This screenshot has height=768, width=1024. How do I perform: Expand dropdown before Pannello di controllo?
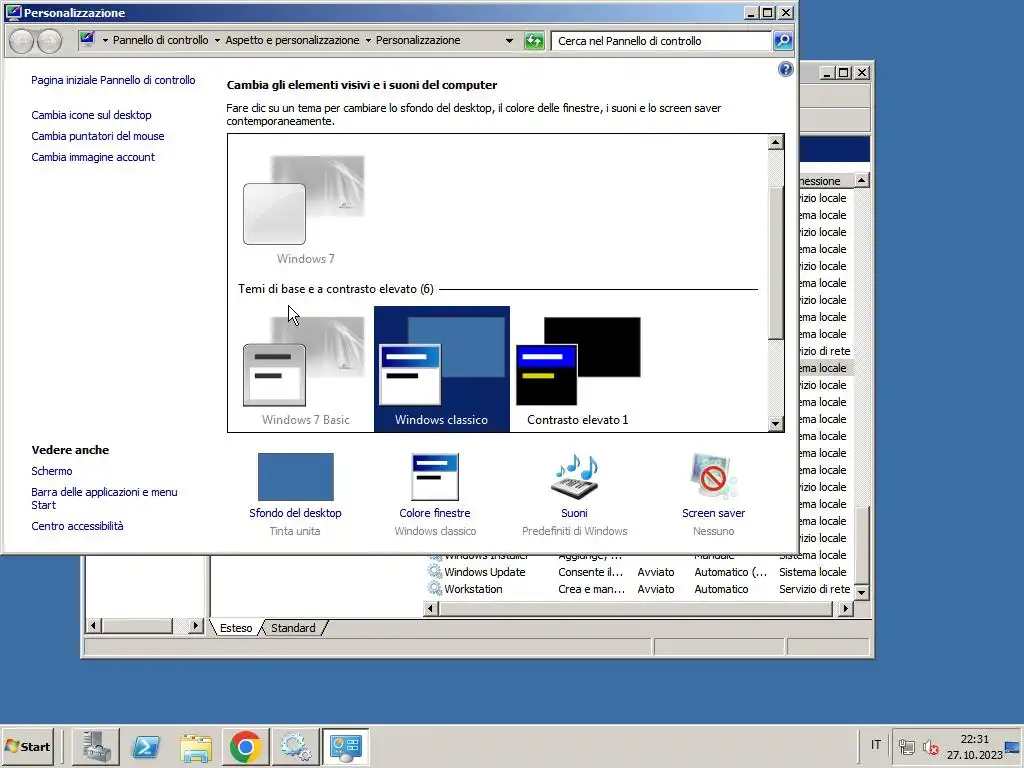pos(105,40)
